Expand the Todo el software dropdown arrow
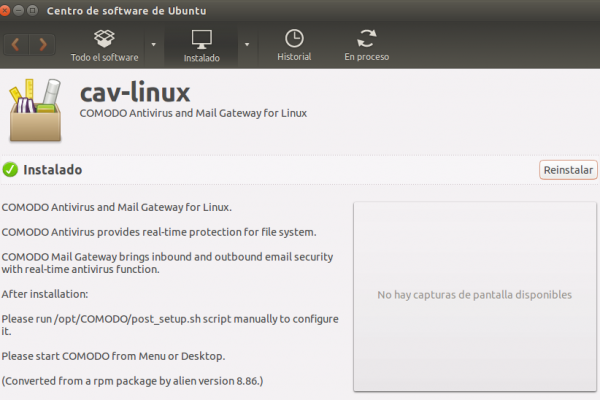 [x=153, y=45]
